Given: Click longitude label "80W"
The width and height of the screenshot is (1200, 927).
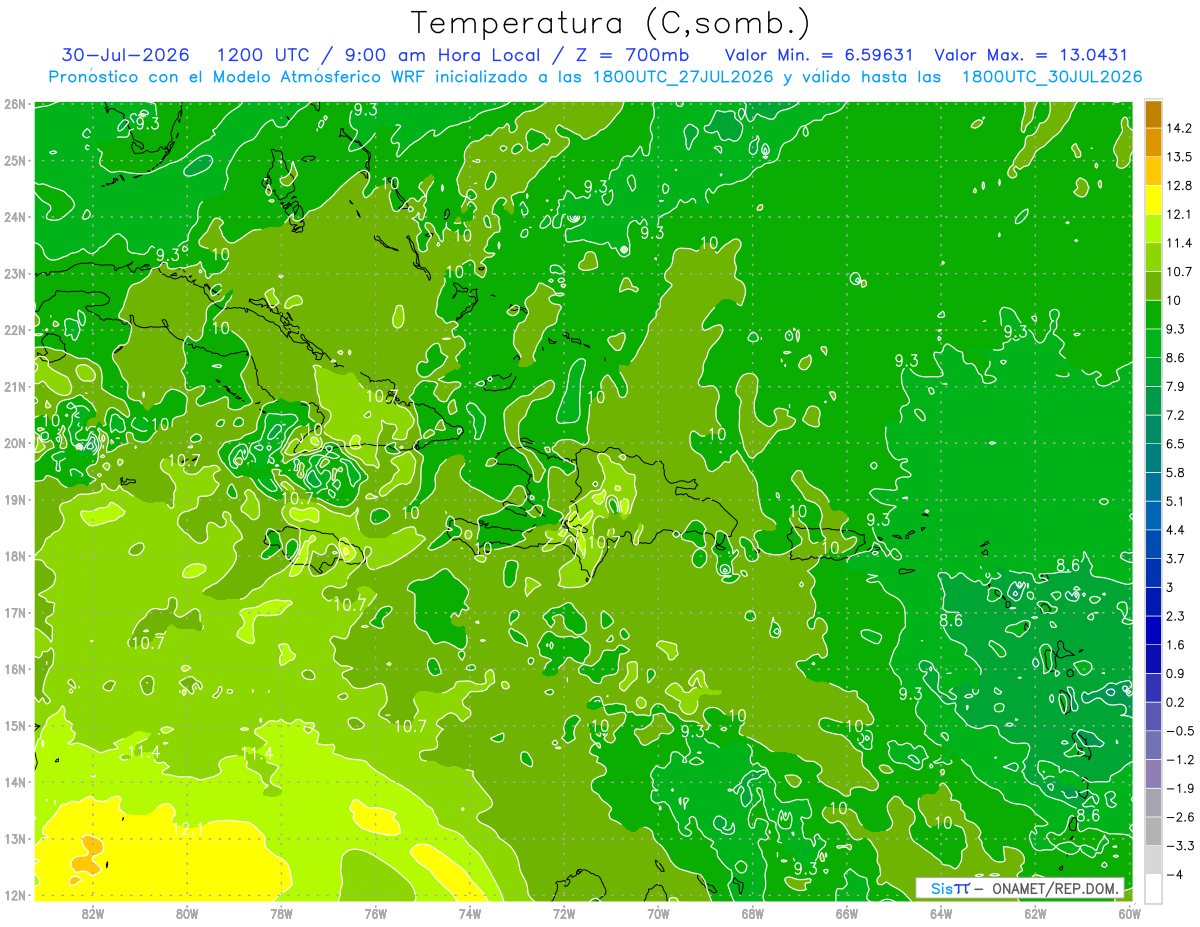Looking at the screenshot, I should click(187, 913).
